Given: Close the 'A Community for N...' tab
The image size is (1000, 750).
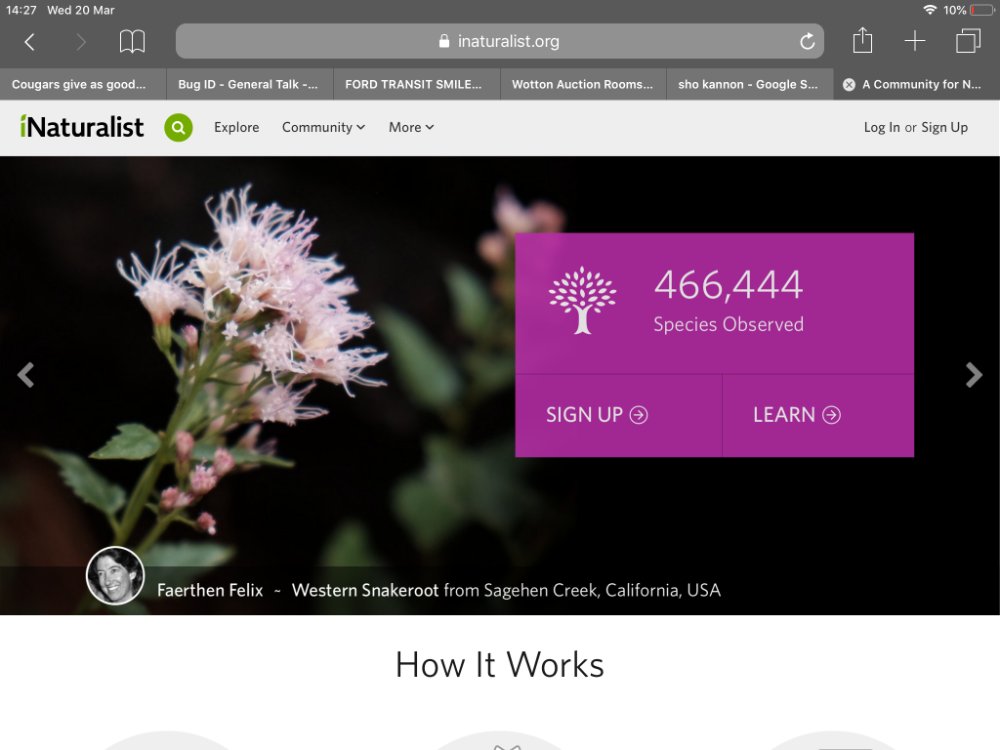Looking at the screenshot, I should pos(849,84).
